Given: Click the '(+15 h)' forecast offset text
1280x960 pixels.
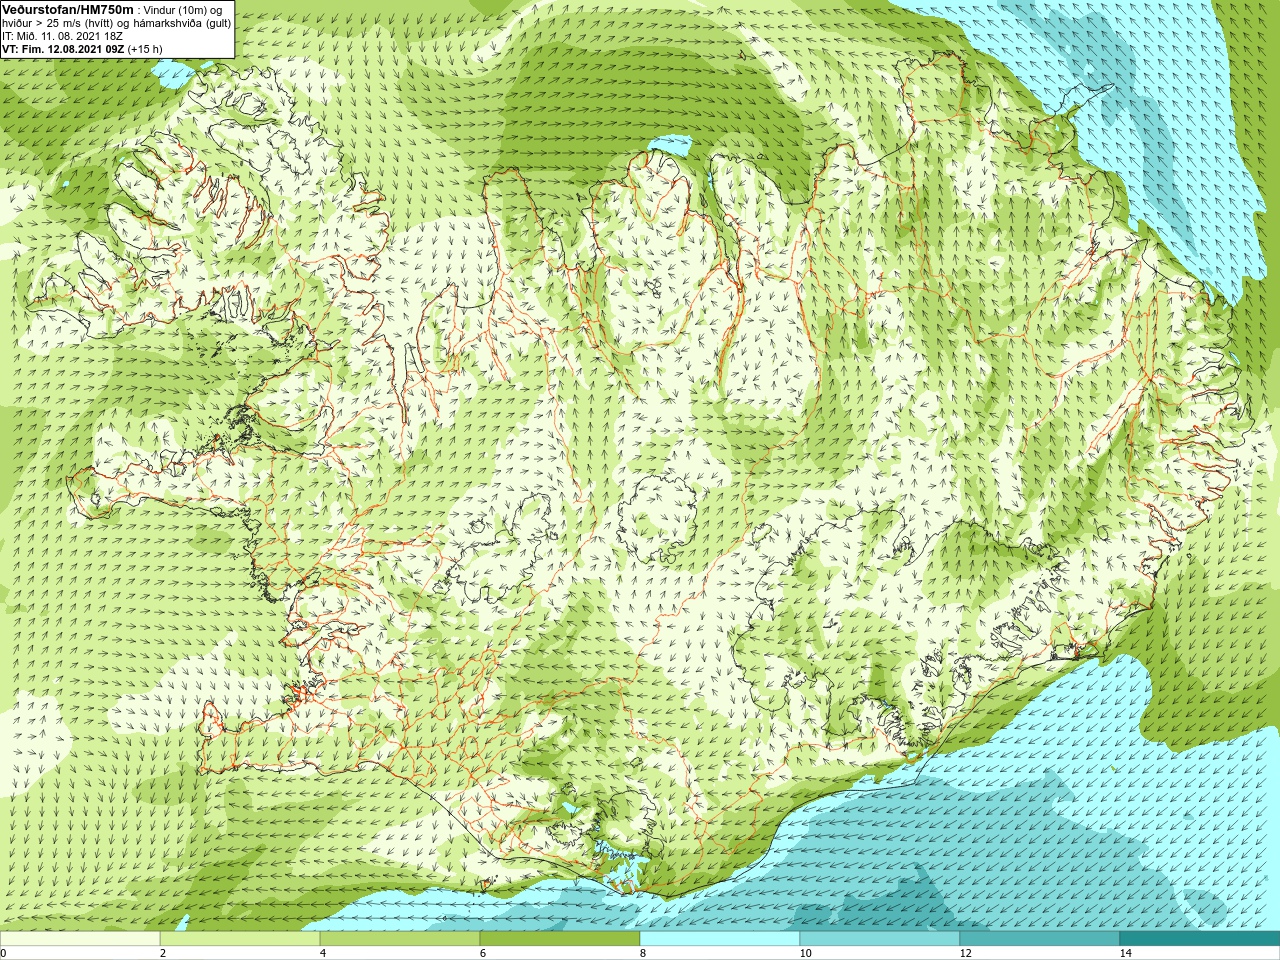Looking at the screenshot, I should click(145, 48).
